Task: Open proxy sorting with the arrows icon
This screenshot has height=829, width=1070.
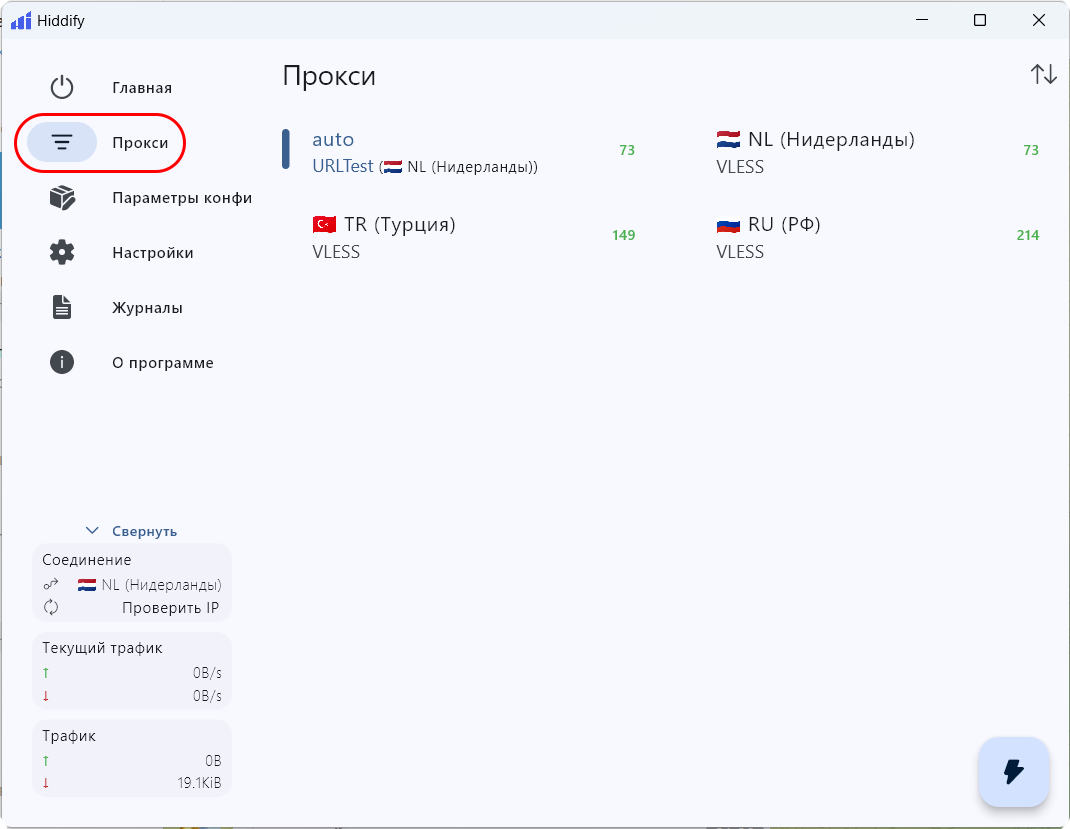Action: coord(1043,74)
